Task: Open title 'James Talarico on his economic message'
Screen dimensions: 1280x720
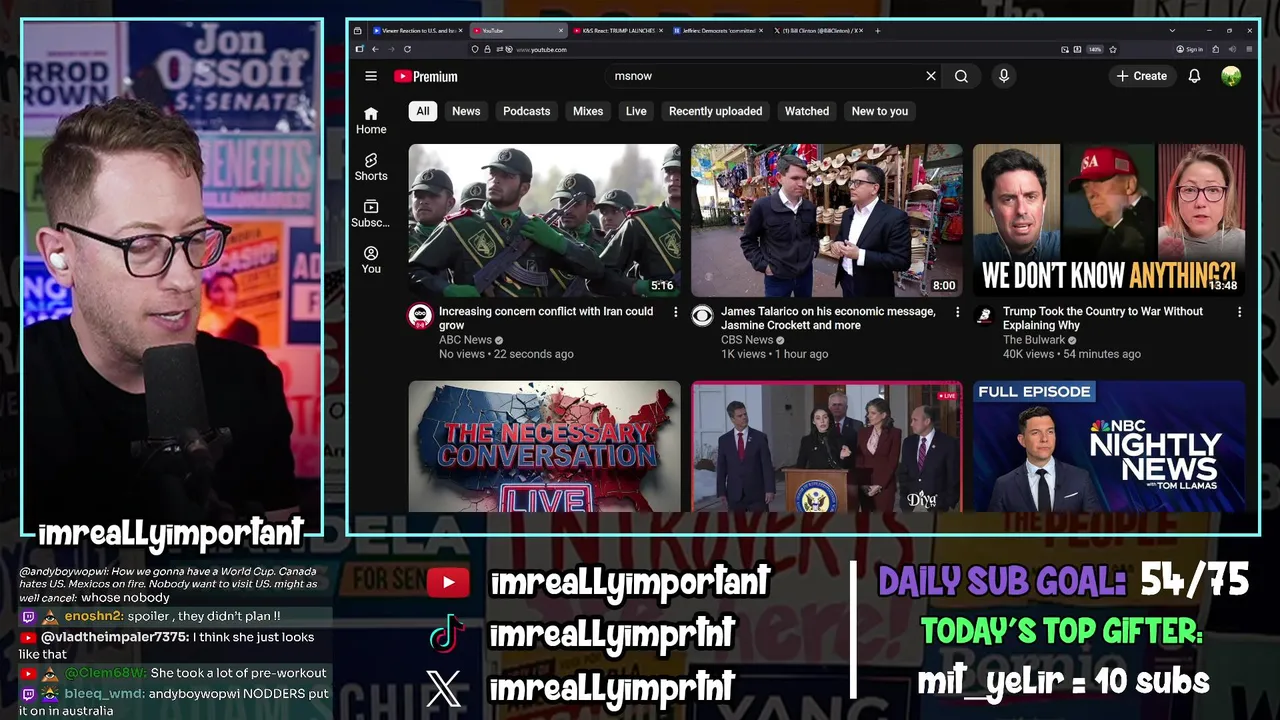Action: point(828,318)
